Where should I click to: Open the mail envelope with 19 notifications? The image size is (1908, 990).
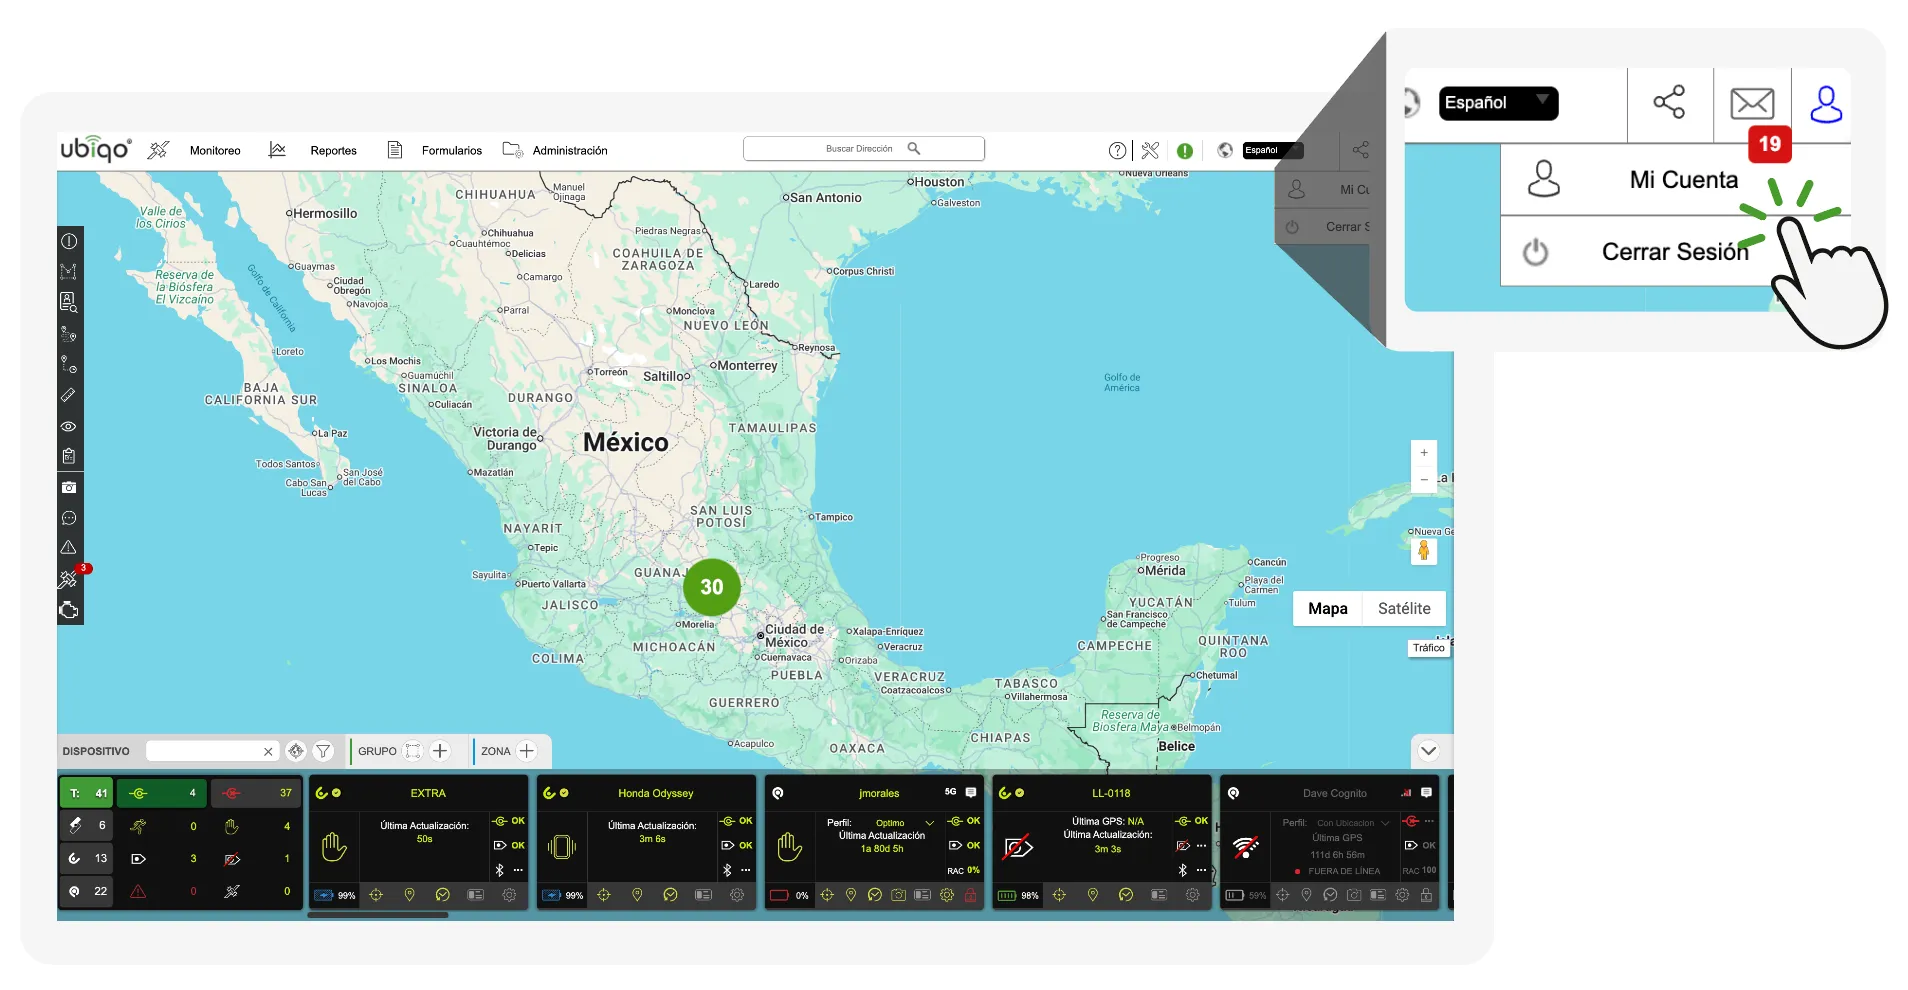click(x=1753, y=104)
